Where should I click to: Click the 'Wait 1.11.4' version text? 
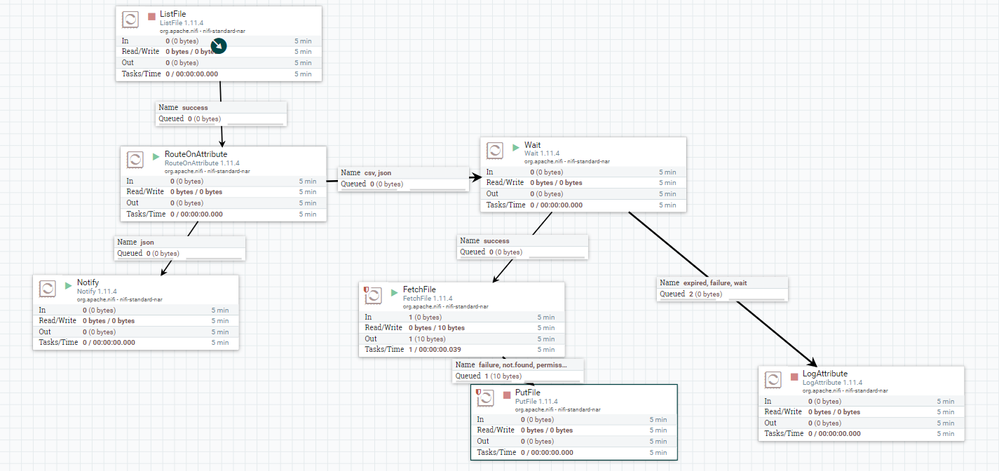(542, 154)
